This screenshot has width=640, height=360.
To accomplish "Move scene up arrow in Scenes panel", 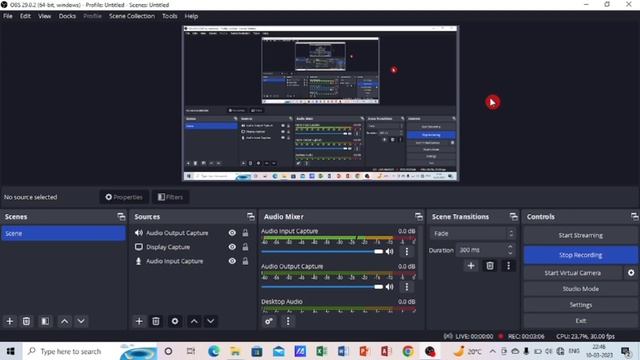I will point(64,321).
